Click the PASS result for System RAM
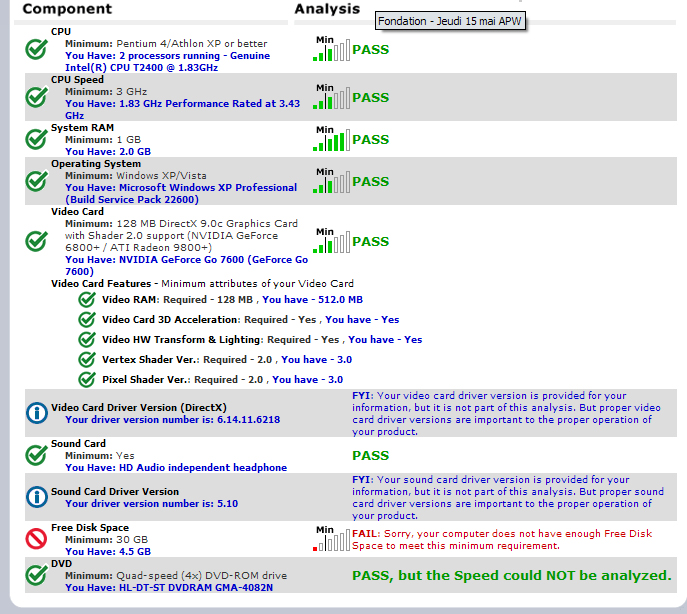687x614 pixels. 370,139
